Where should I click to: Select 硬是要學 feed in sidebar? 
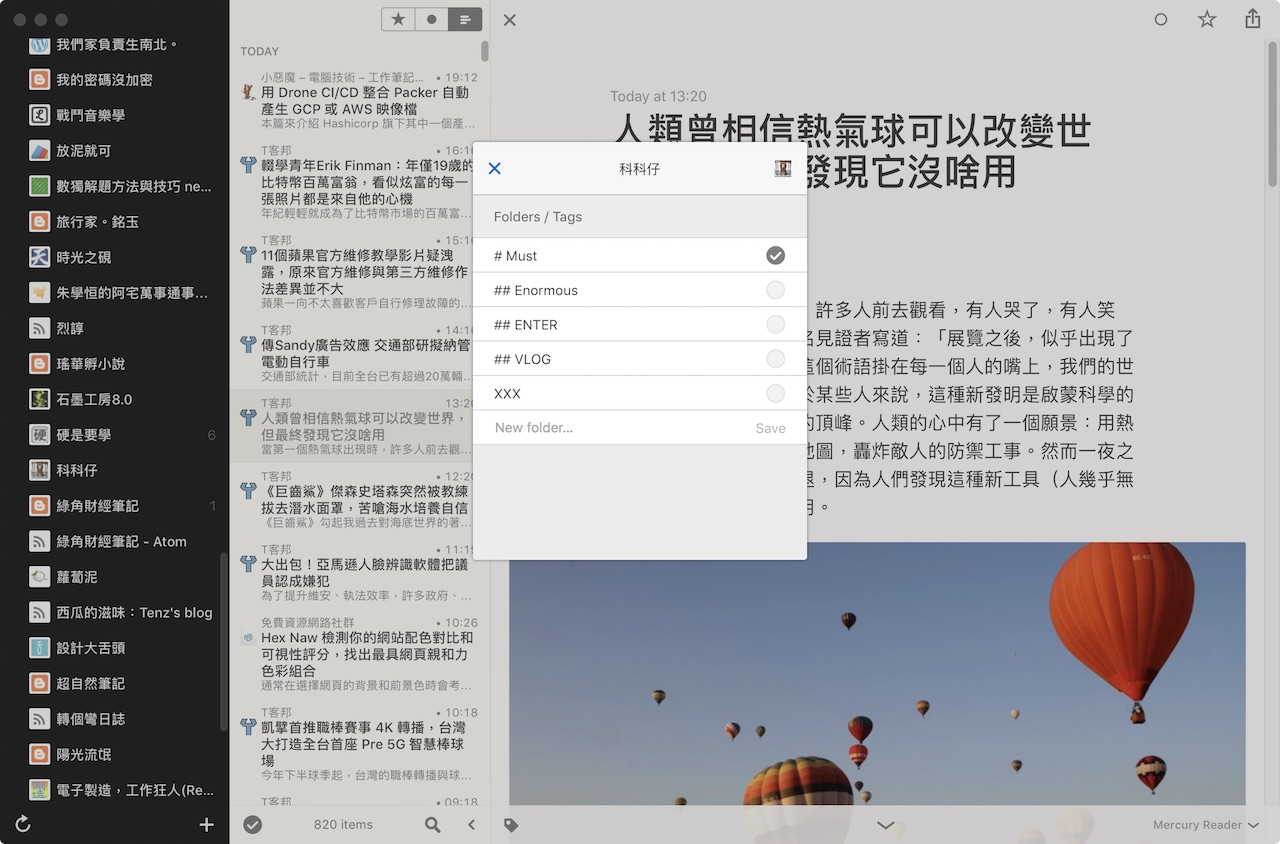coord(84,435)
